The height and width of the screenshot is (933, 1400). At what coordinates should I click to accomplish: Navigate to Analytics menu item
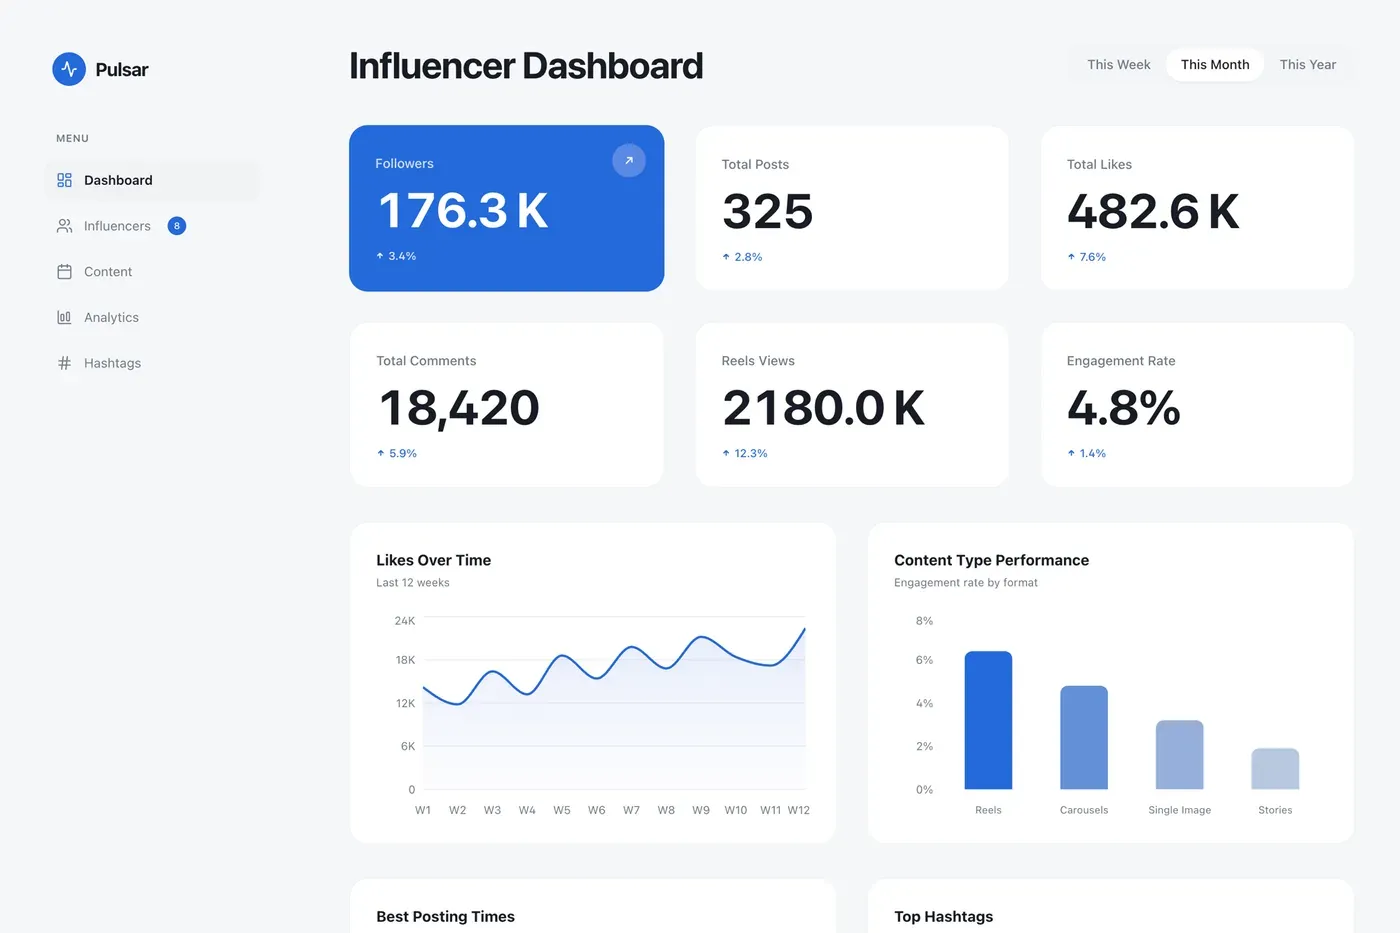click(x=152, y=317)
